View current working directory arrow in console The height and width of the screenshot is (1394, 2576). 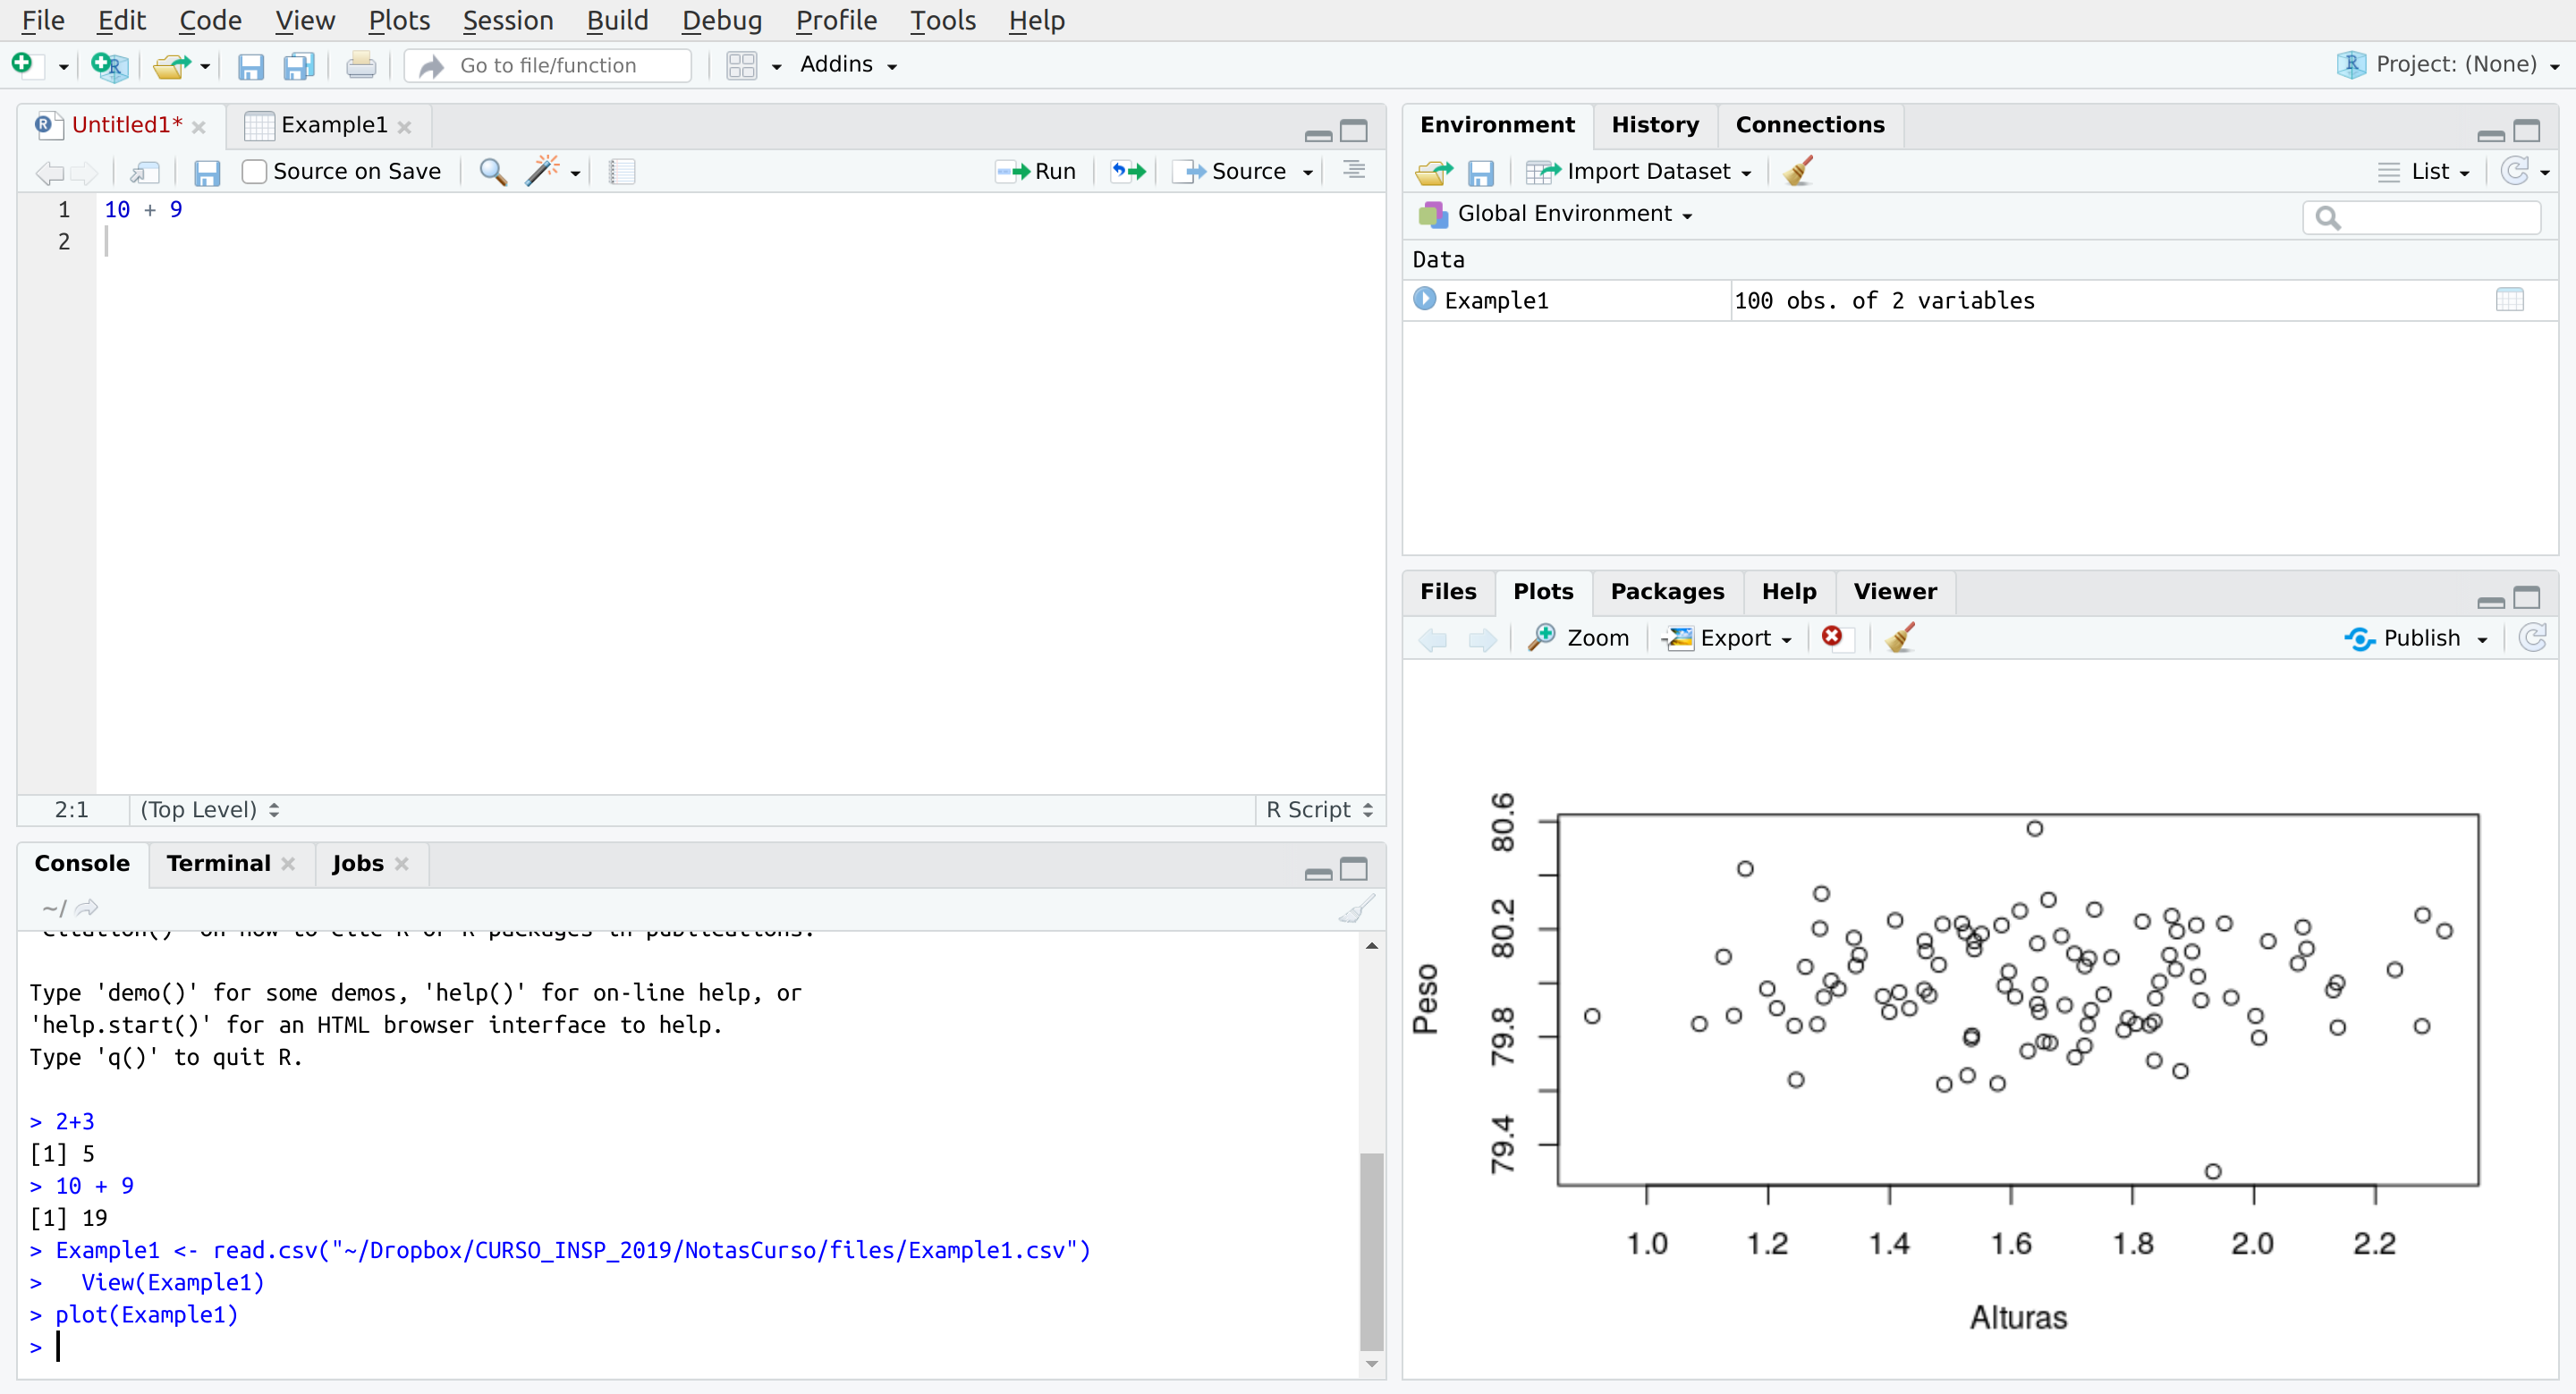click(87, 908)
